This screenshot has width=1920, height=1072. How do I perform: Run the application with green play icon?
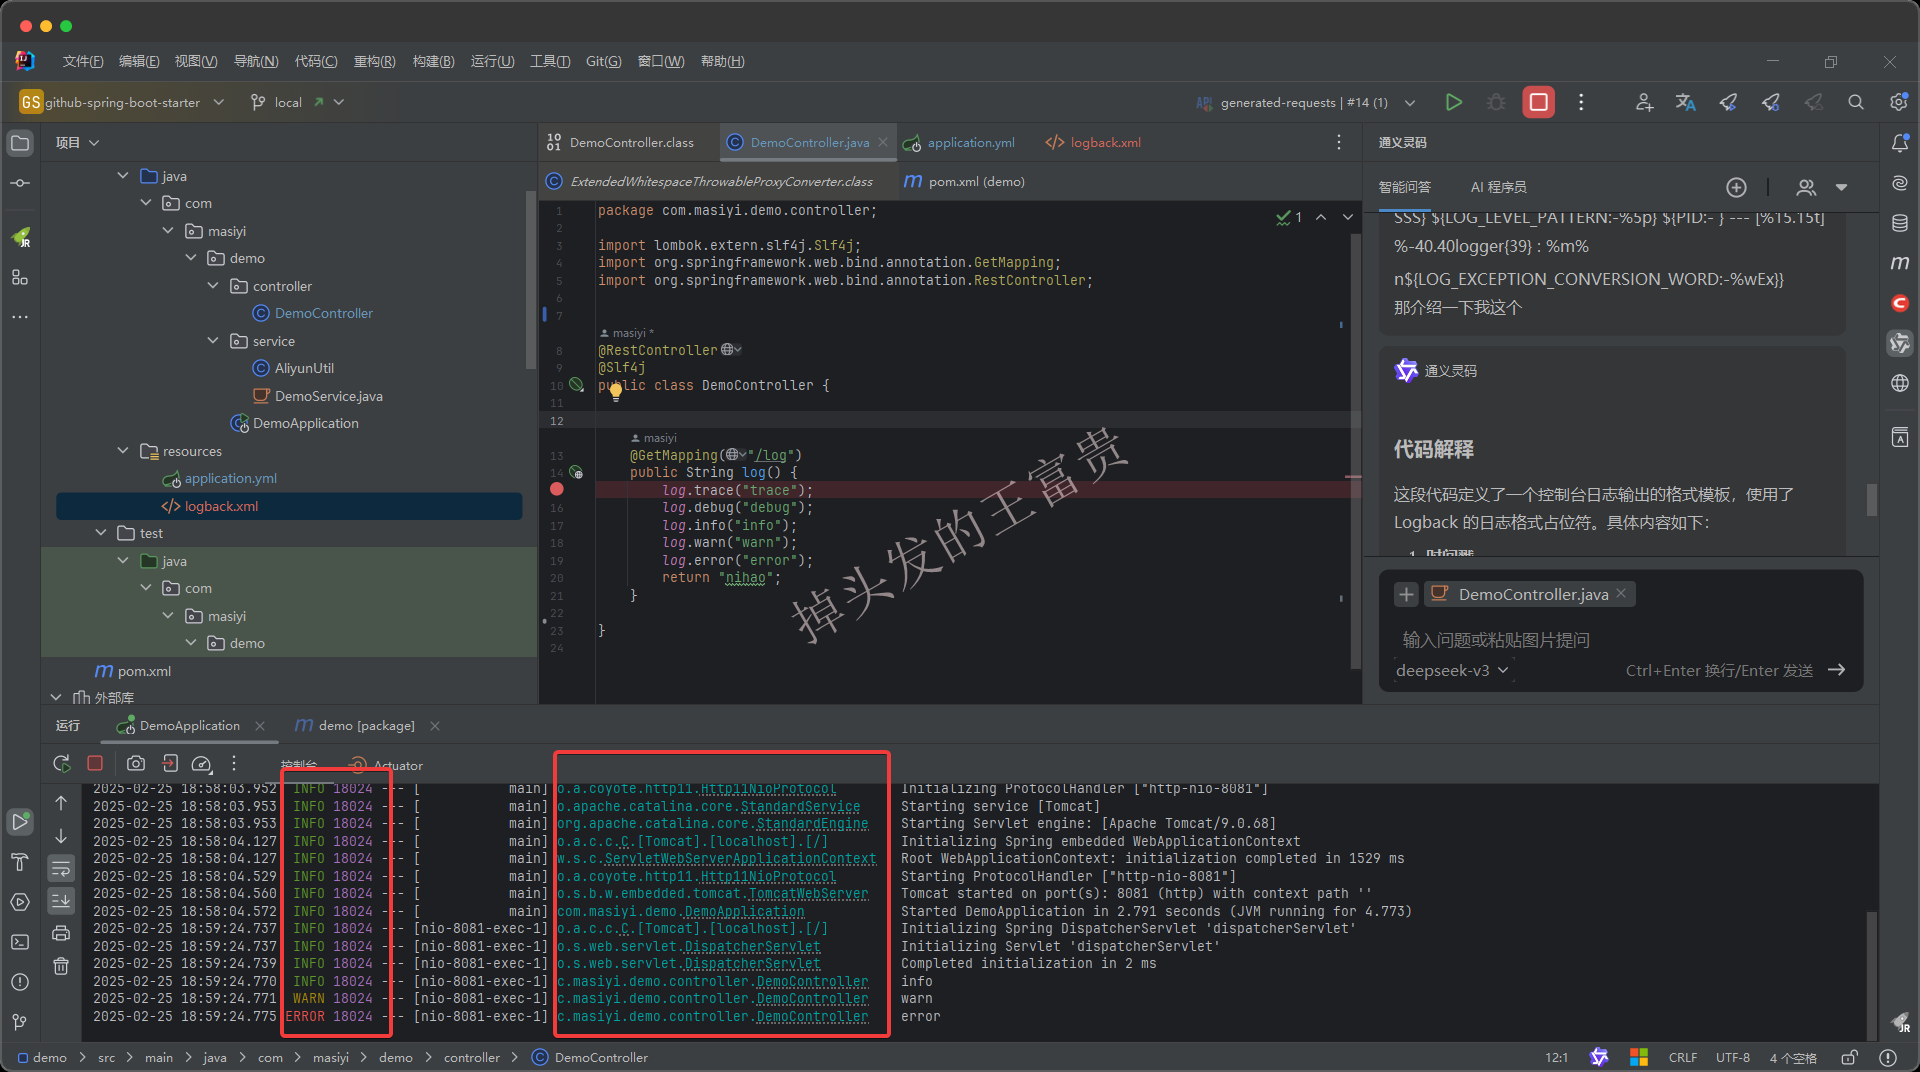pyautogui.click(x=1454, y=102)
